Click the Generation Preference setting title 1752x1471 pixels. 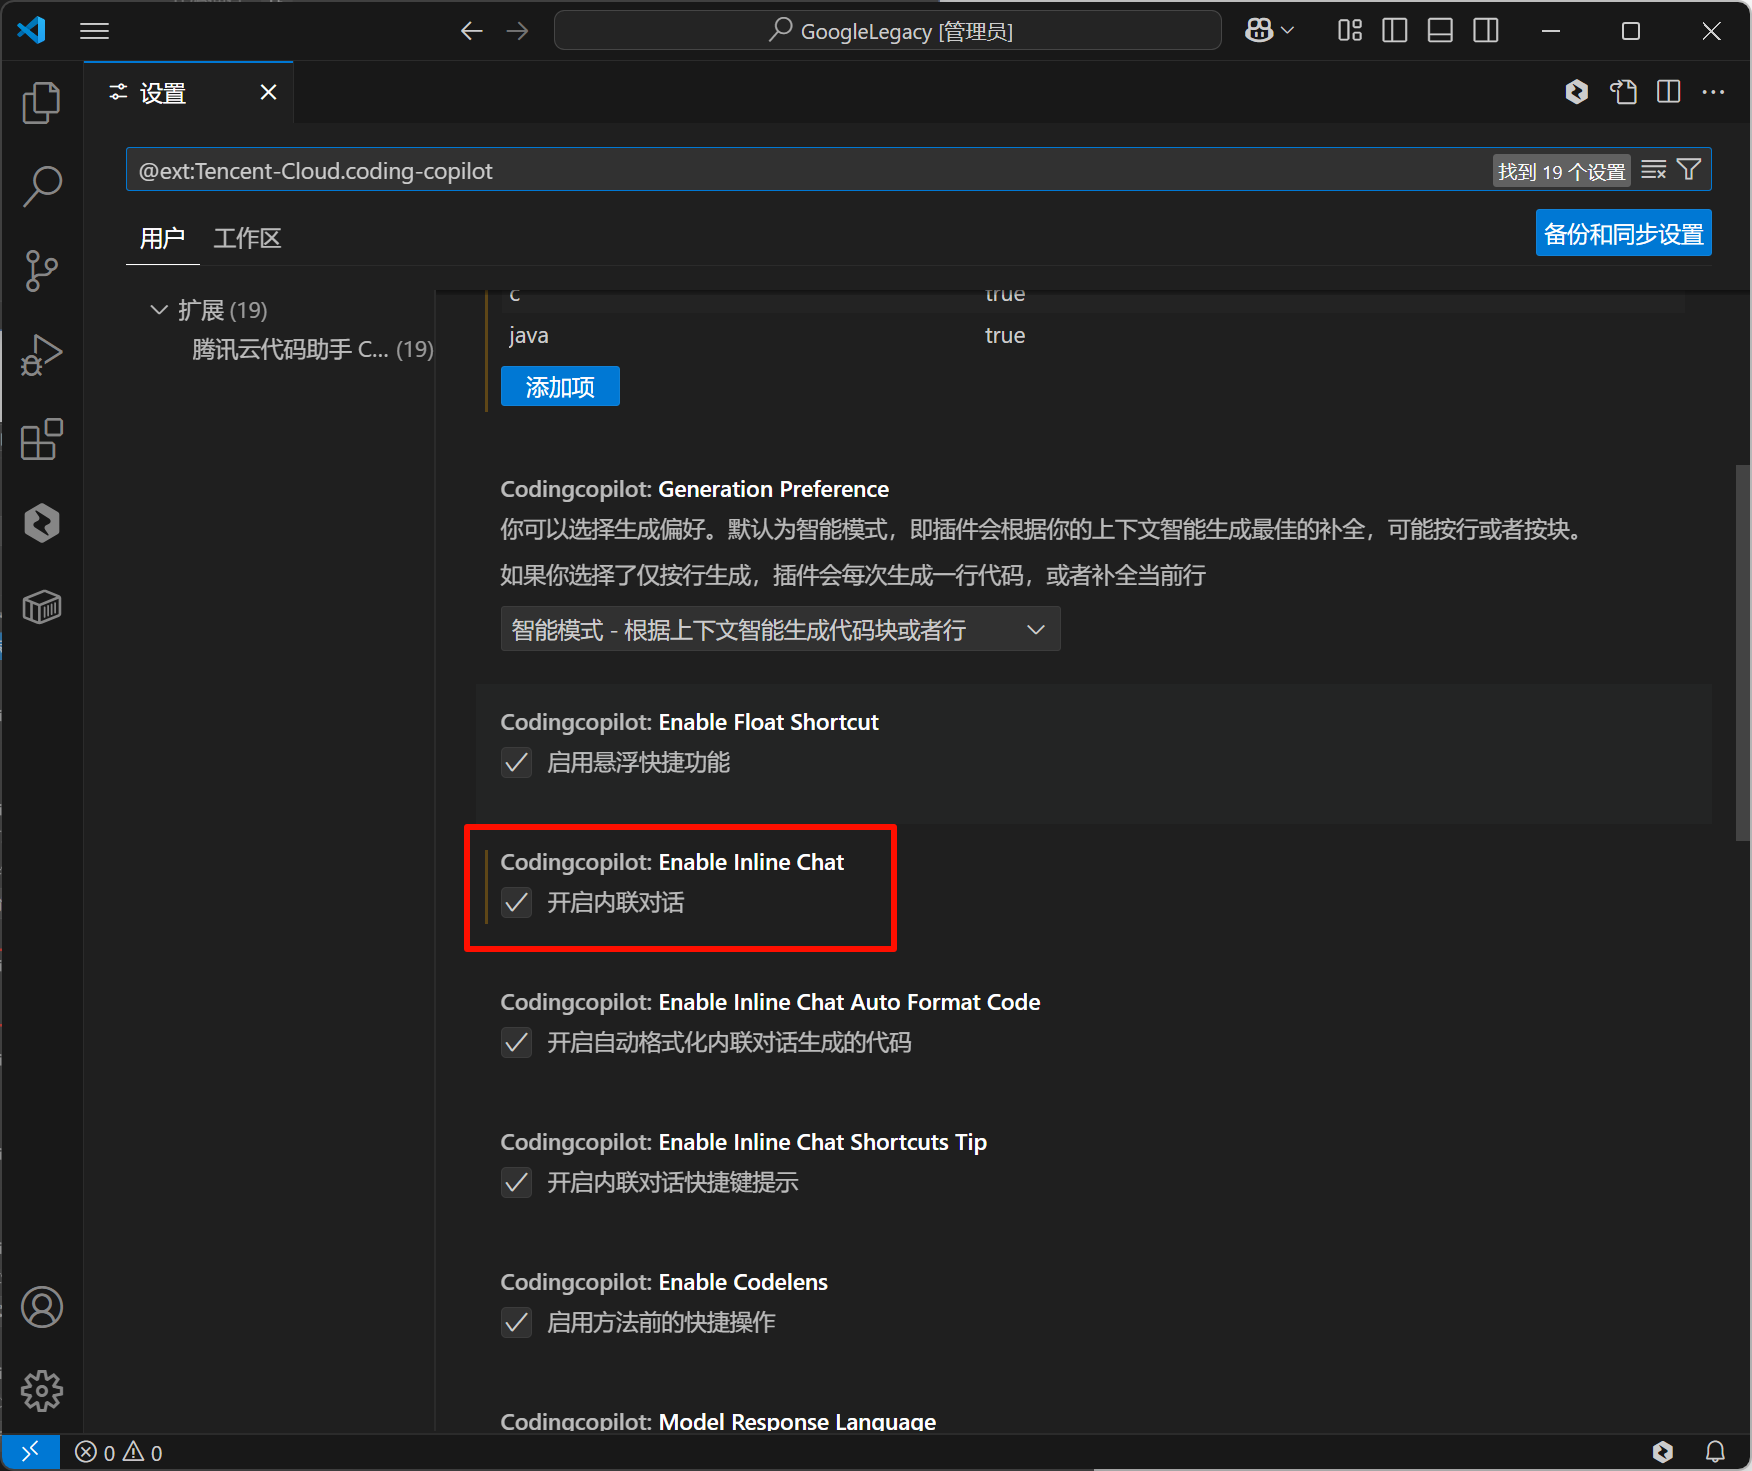coord(694,489)
